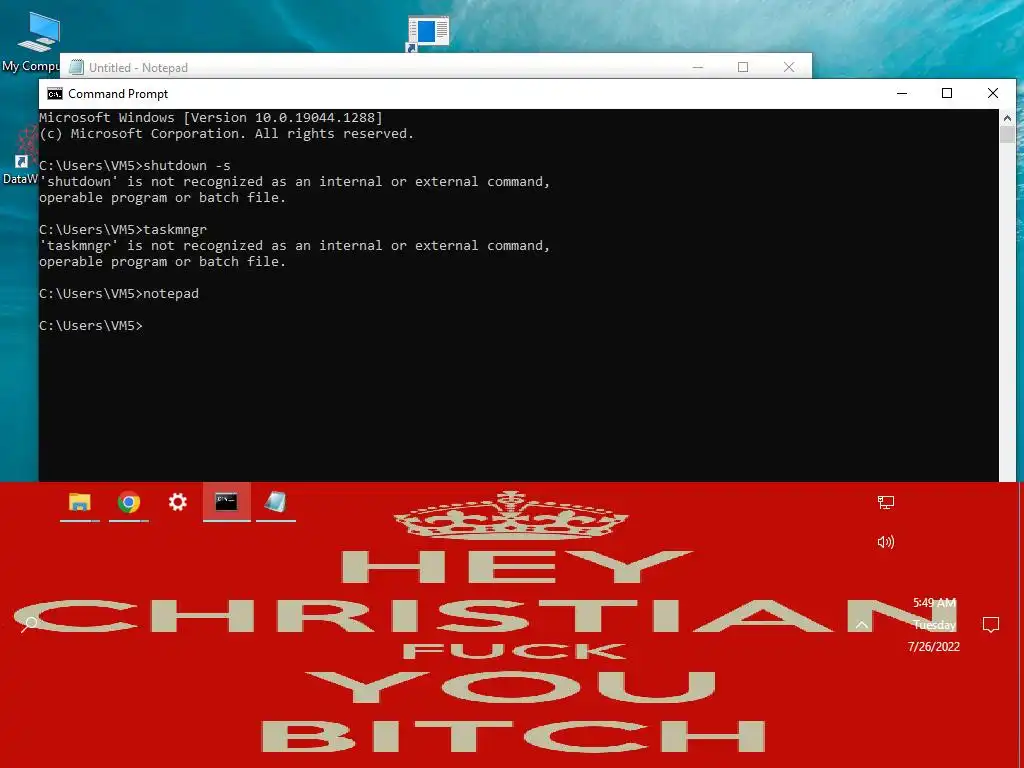
Task: Show hidden tray icons chevron
Action: [x=862, y=625]
